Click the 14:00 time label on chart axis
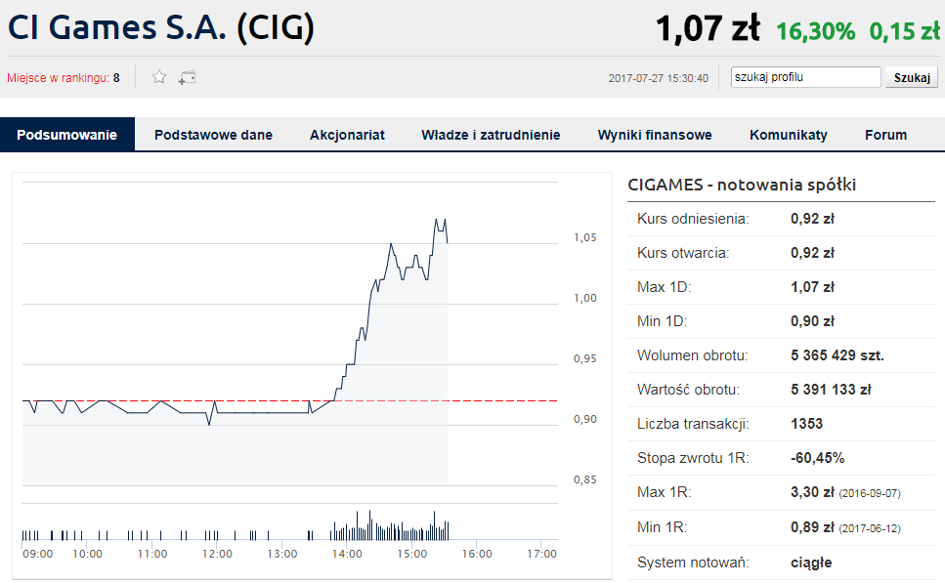This screenshot has height=583, width=945. coord(347,554)
